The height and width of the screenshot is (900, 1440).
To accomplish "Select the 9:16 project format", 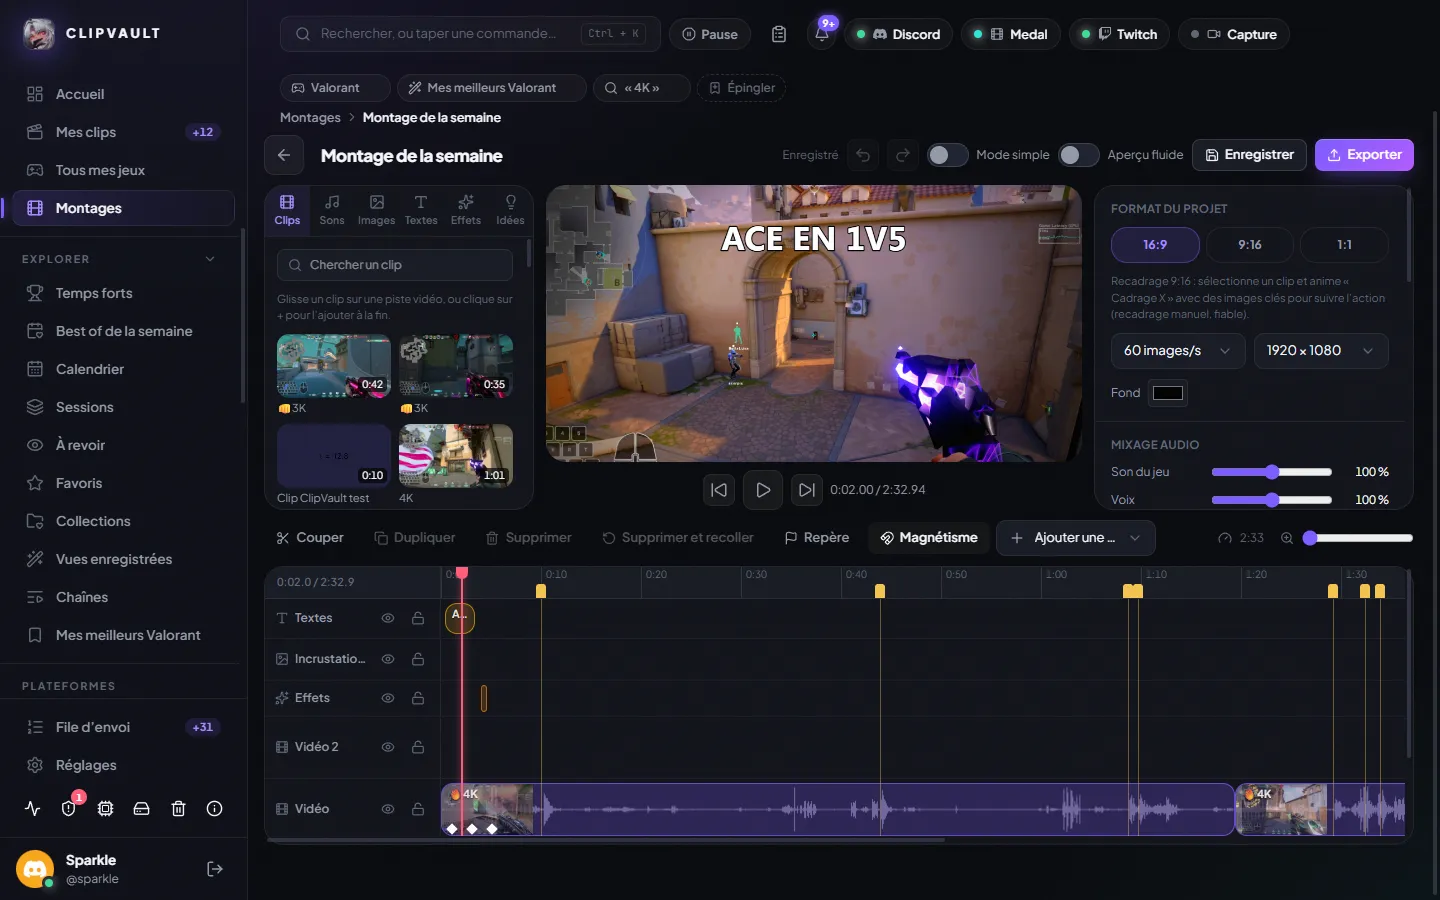I will 1250,245.
